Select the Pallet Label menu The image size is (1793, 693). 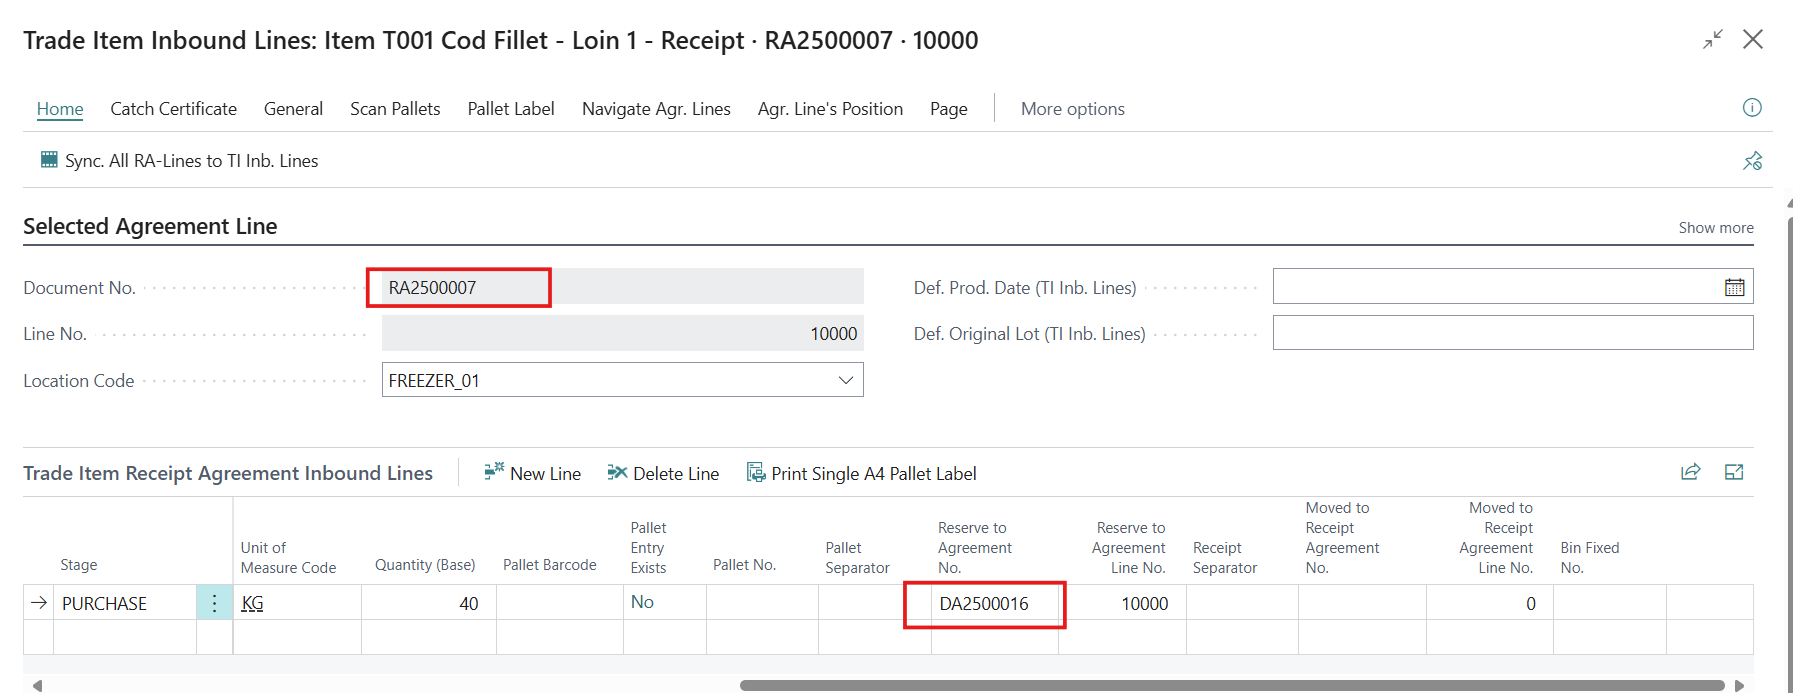point(510,109)
